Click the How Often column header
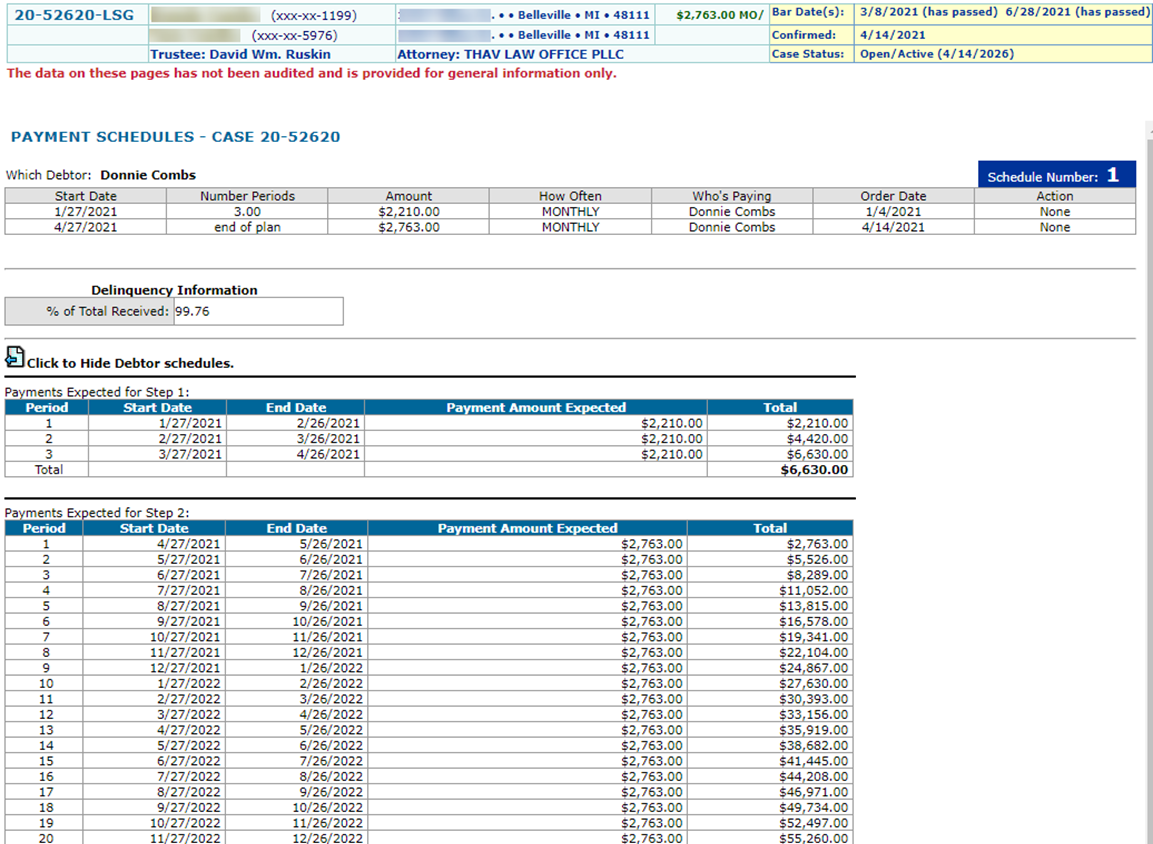 coord(570,196)
